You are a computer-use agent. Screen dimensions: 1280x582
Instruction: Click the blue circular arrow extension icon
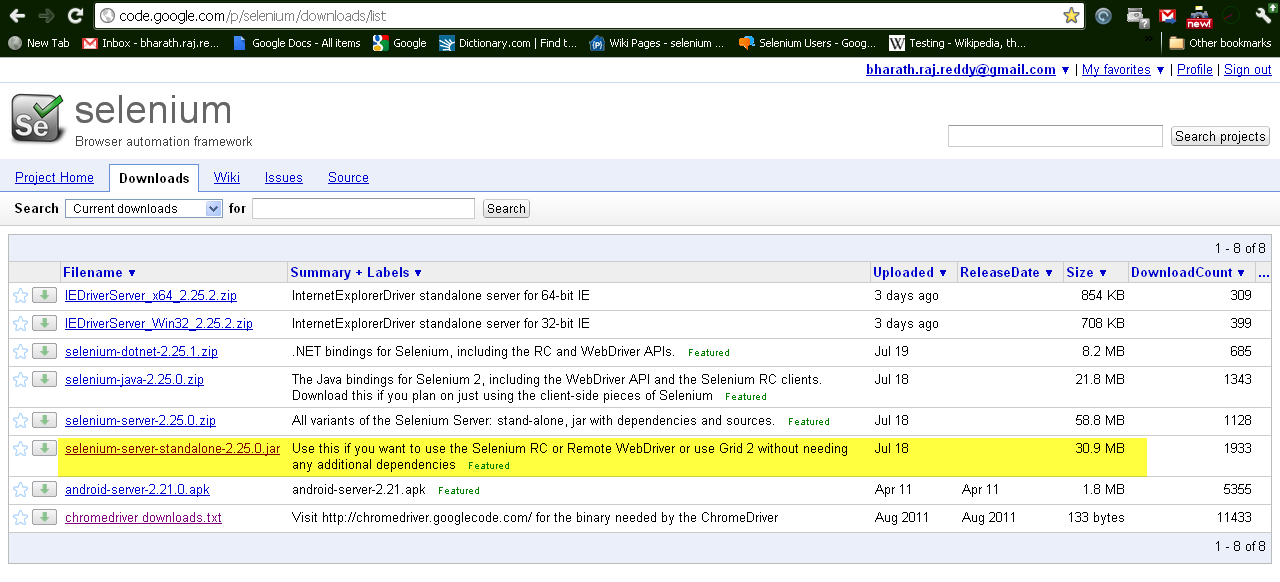[x=1103, y=16]
